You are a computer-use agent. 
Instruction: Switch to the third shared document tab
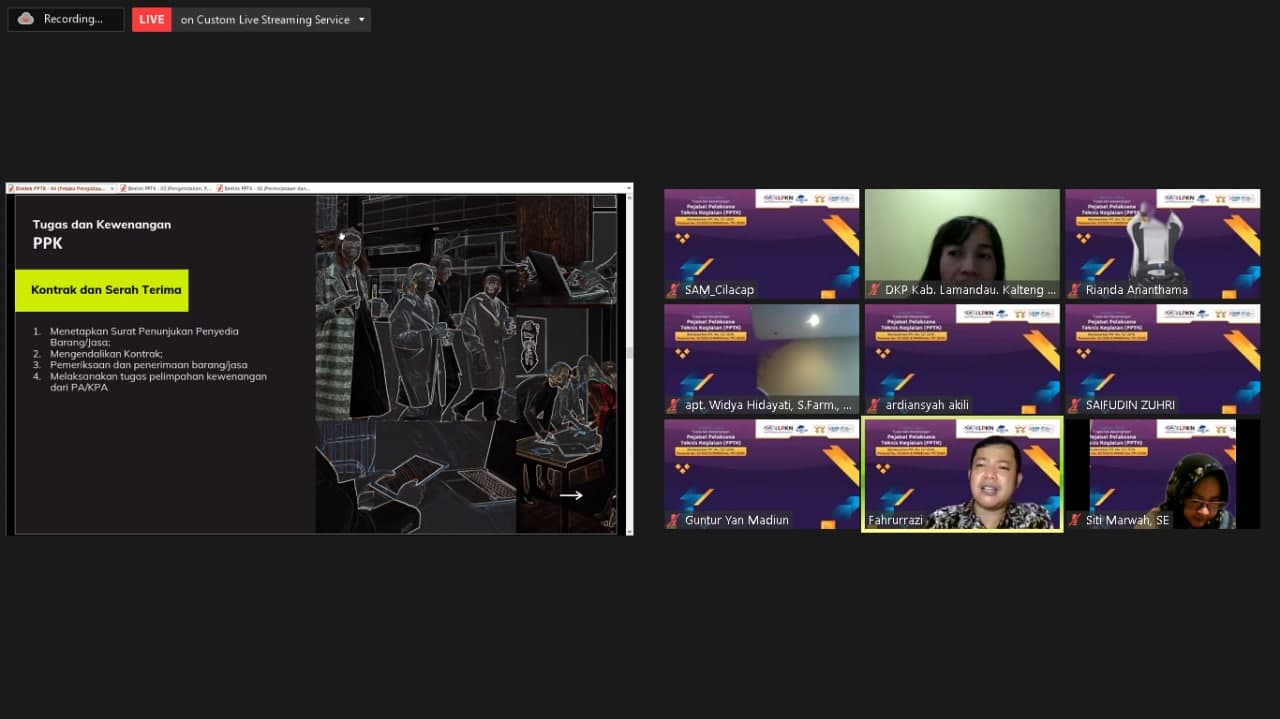pos(265,188)
